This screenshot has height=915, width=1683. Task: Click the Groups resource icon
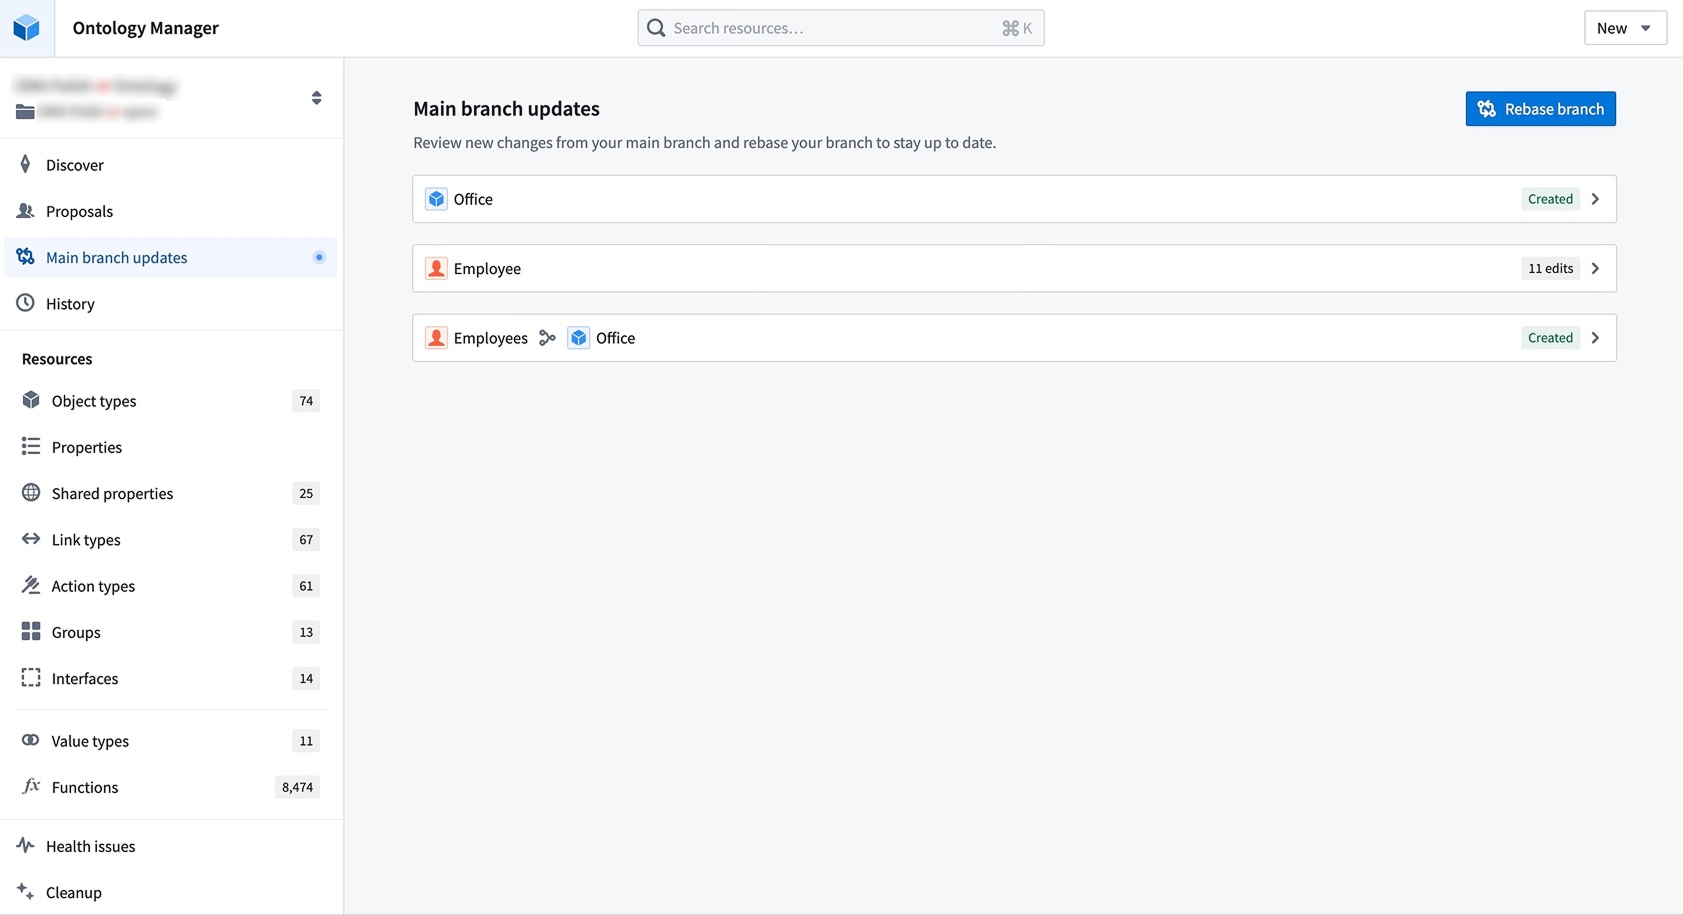tap(31, 632)
